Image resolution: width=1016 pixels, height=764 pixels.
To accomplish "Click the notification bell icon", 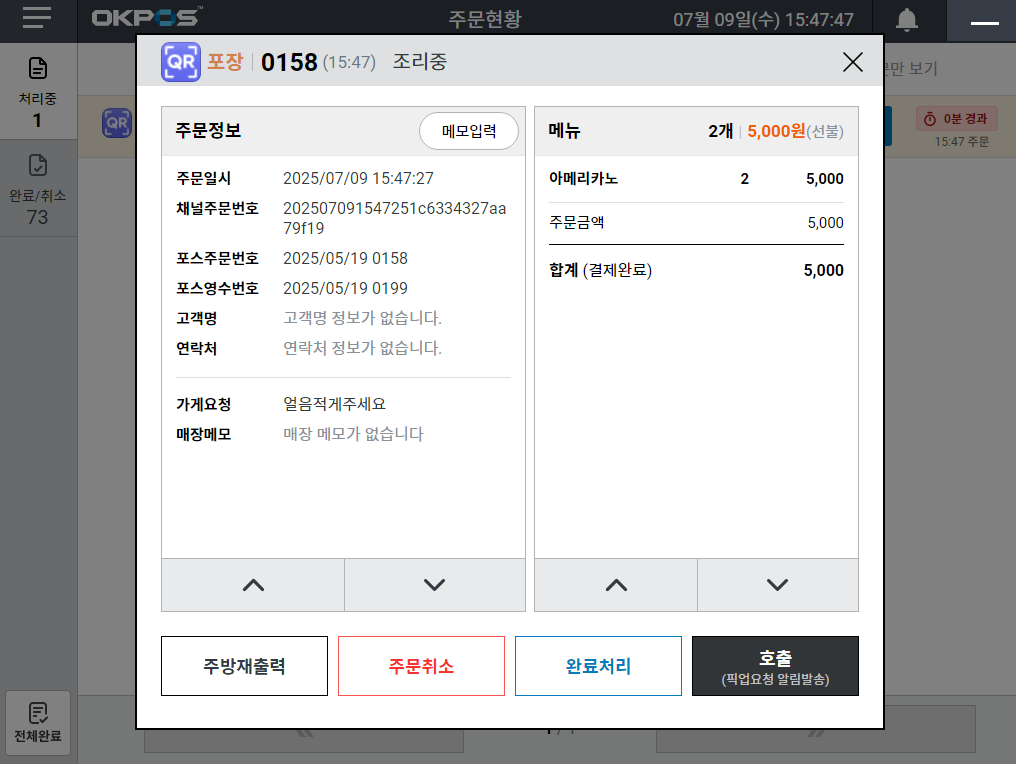I will click(907, 20).
